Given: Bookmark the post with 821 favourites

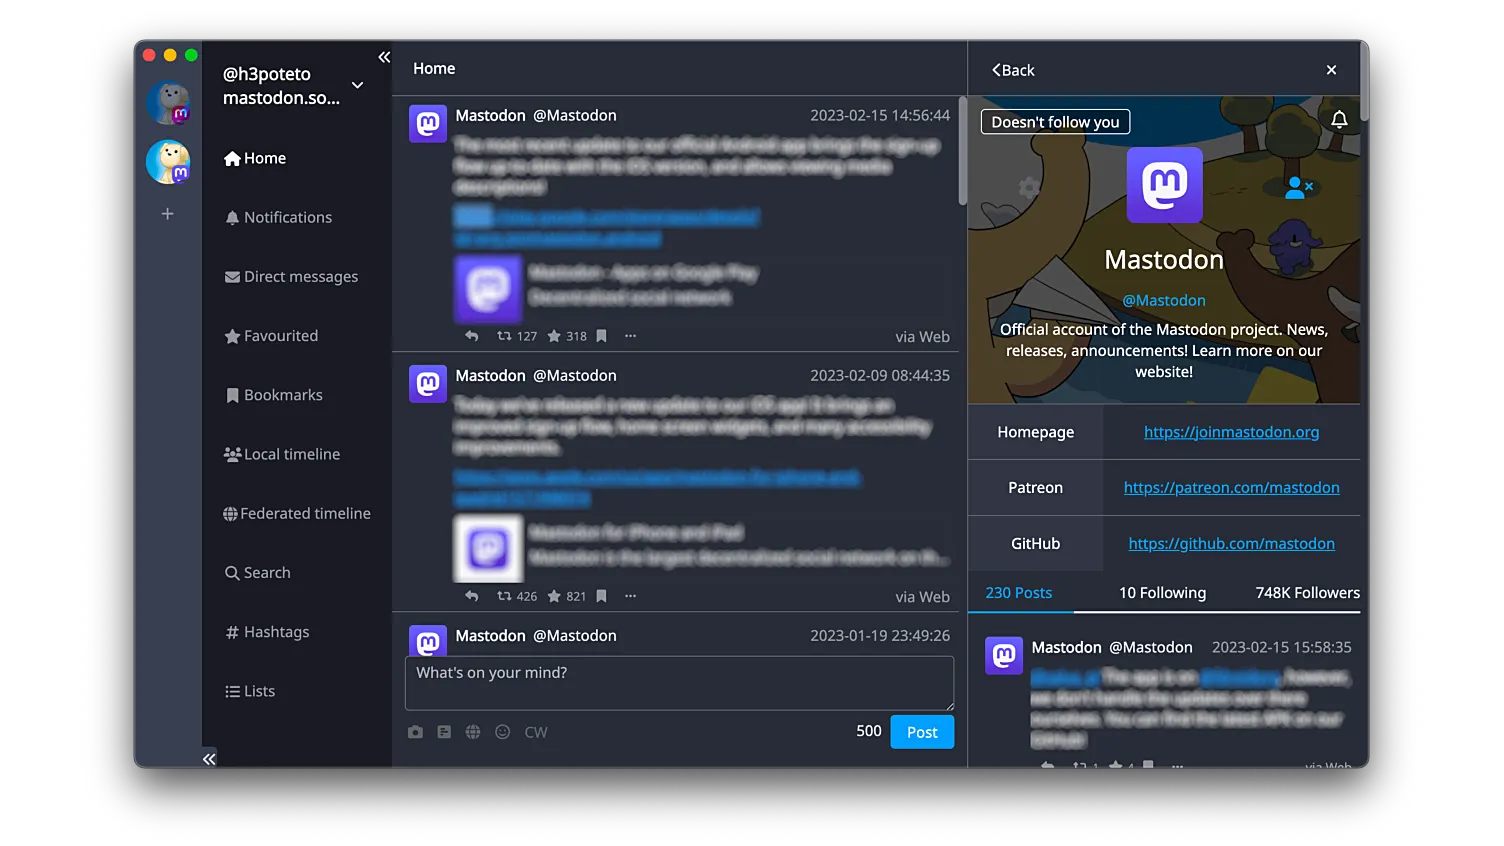Looking at the screenshot, I should [602, 596].
